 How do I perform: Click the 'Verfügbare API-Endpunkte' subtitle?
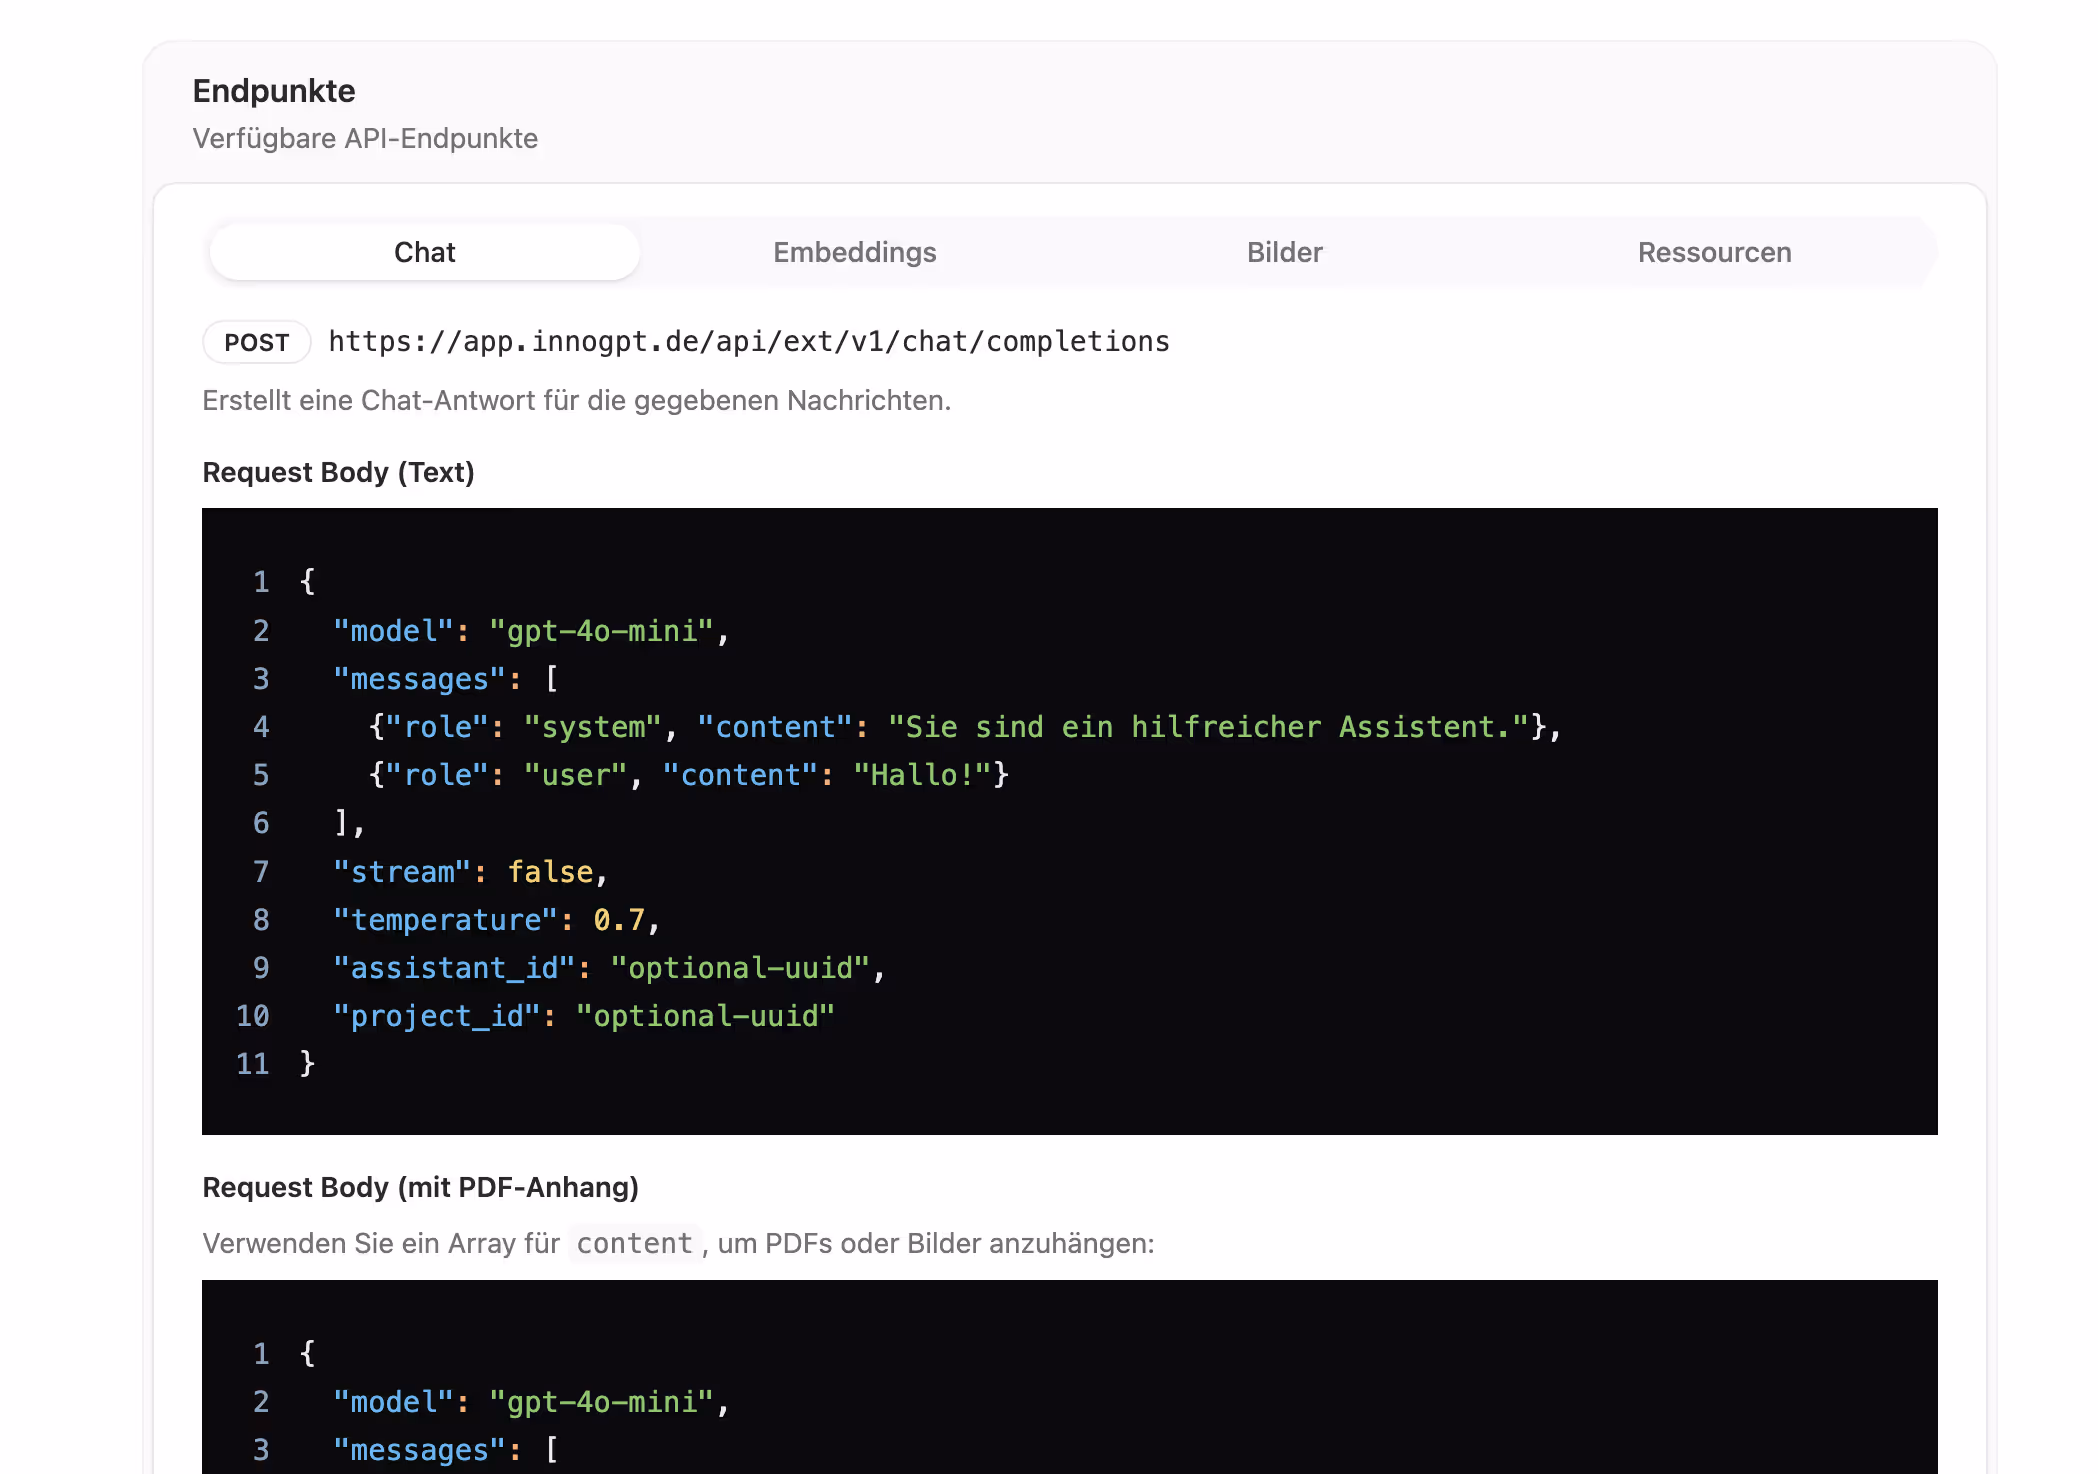pyautogui.click(x=365, y=138)
